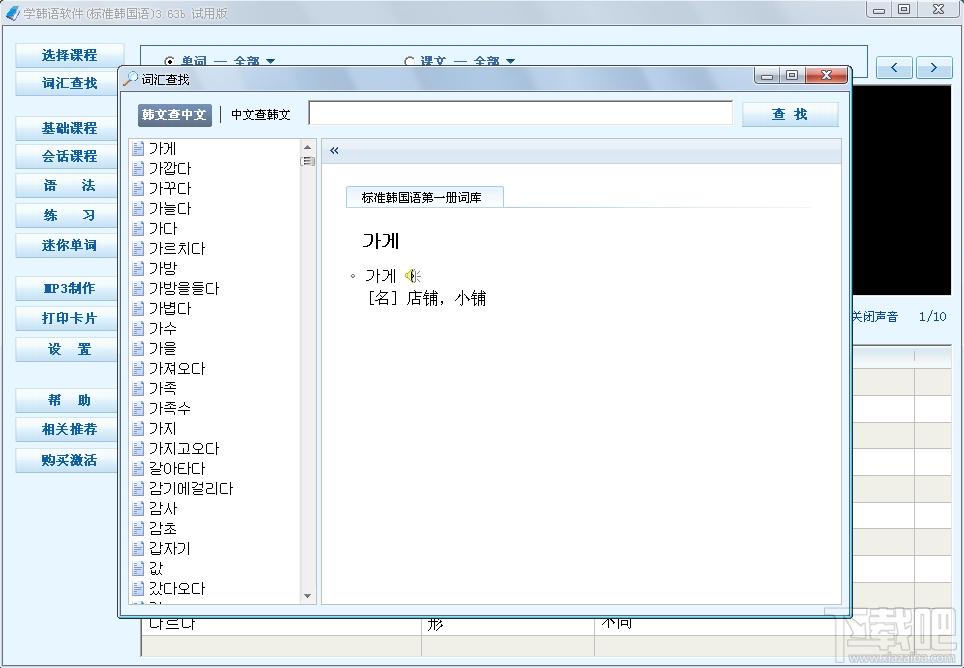Close the 词汇查找 dialog window
This screenshot has height=668, width=964.
827,75
